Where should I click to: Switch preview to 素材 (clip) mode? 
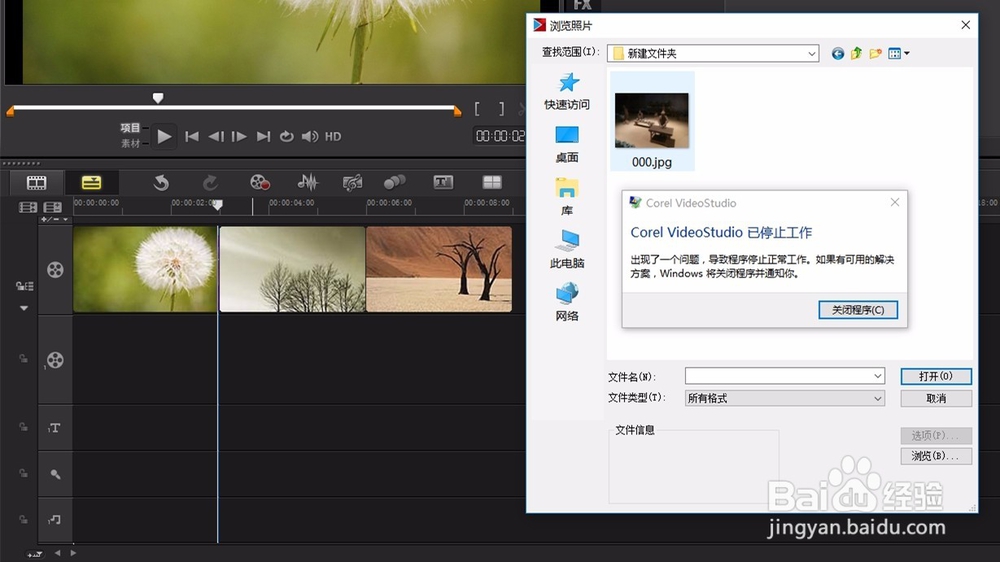130,144
